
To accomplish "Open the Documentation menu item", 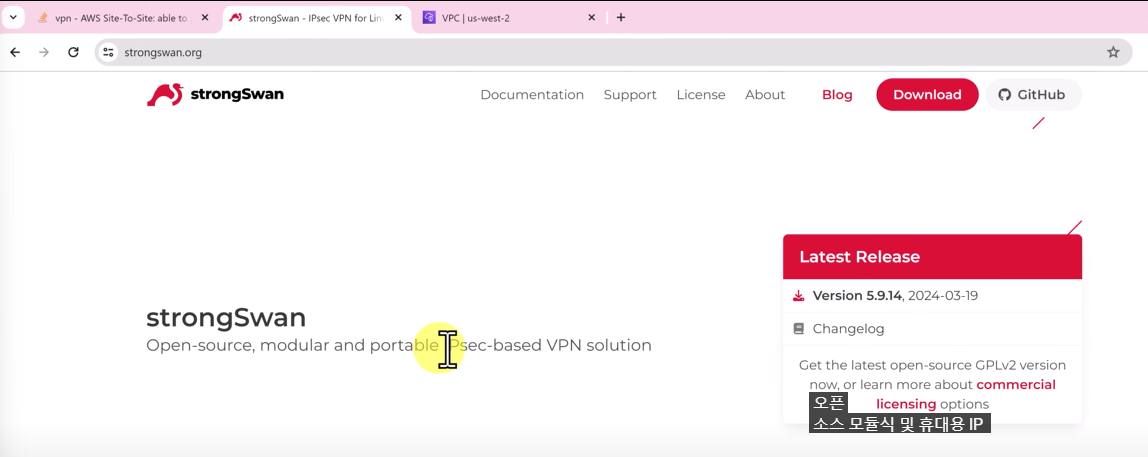I will [x=532, y=94].
